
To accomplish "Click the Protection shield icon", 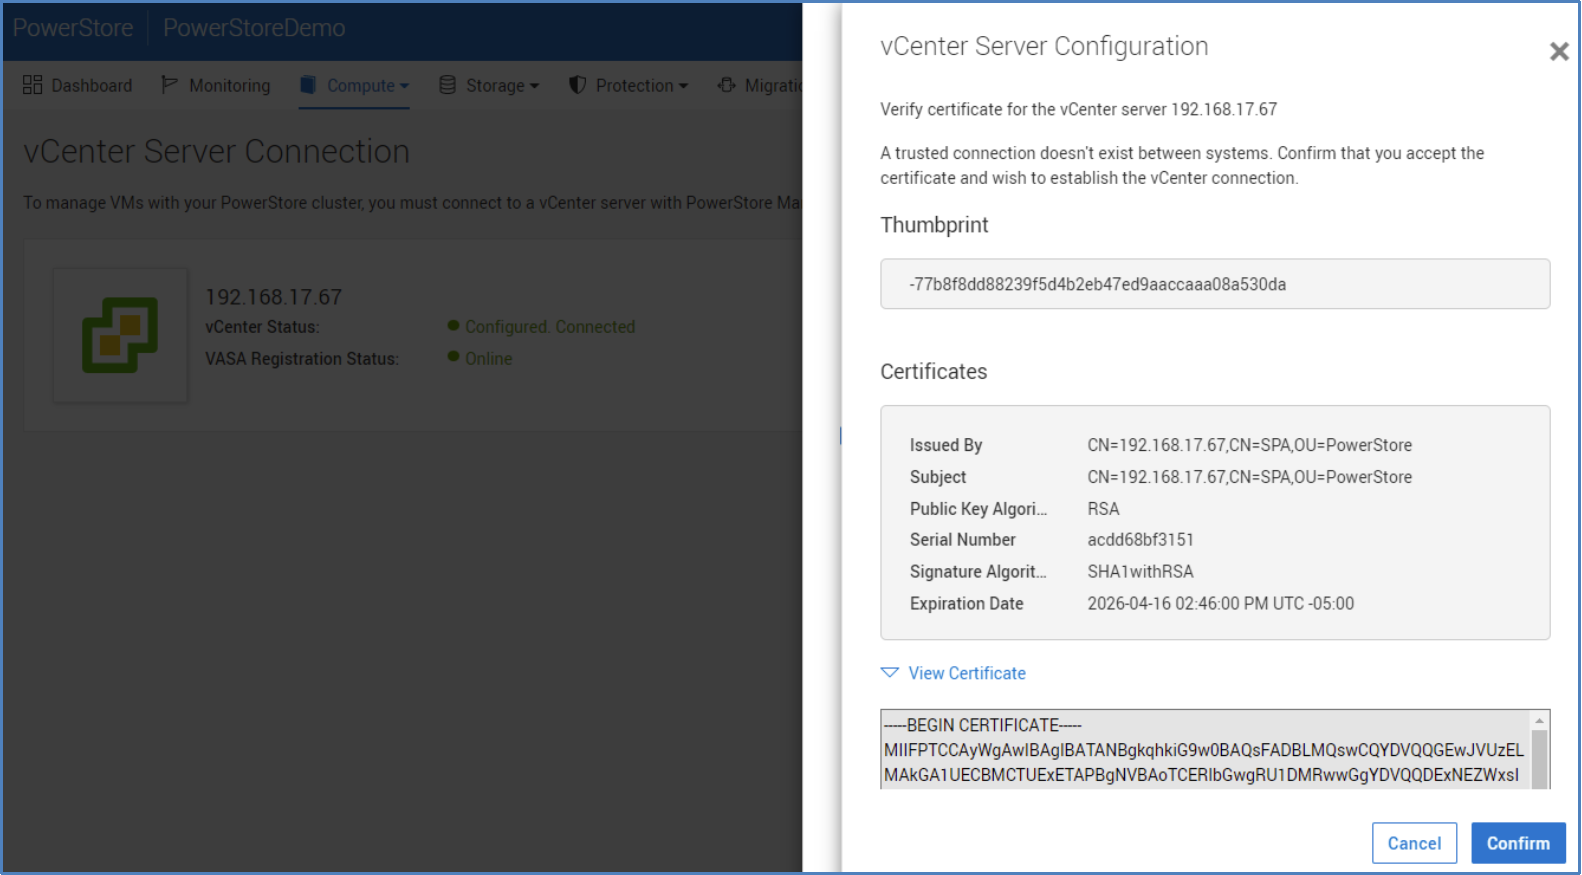I will [x=577, y=85].
